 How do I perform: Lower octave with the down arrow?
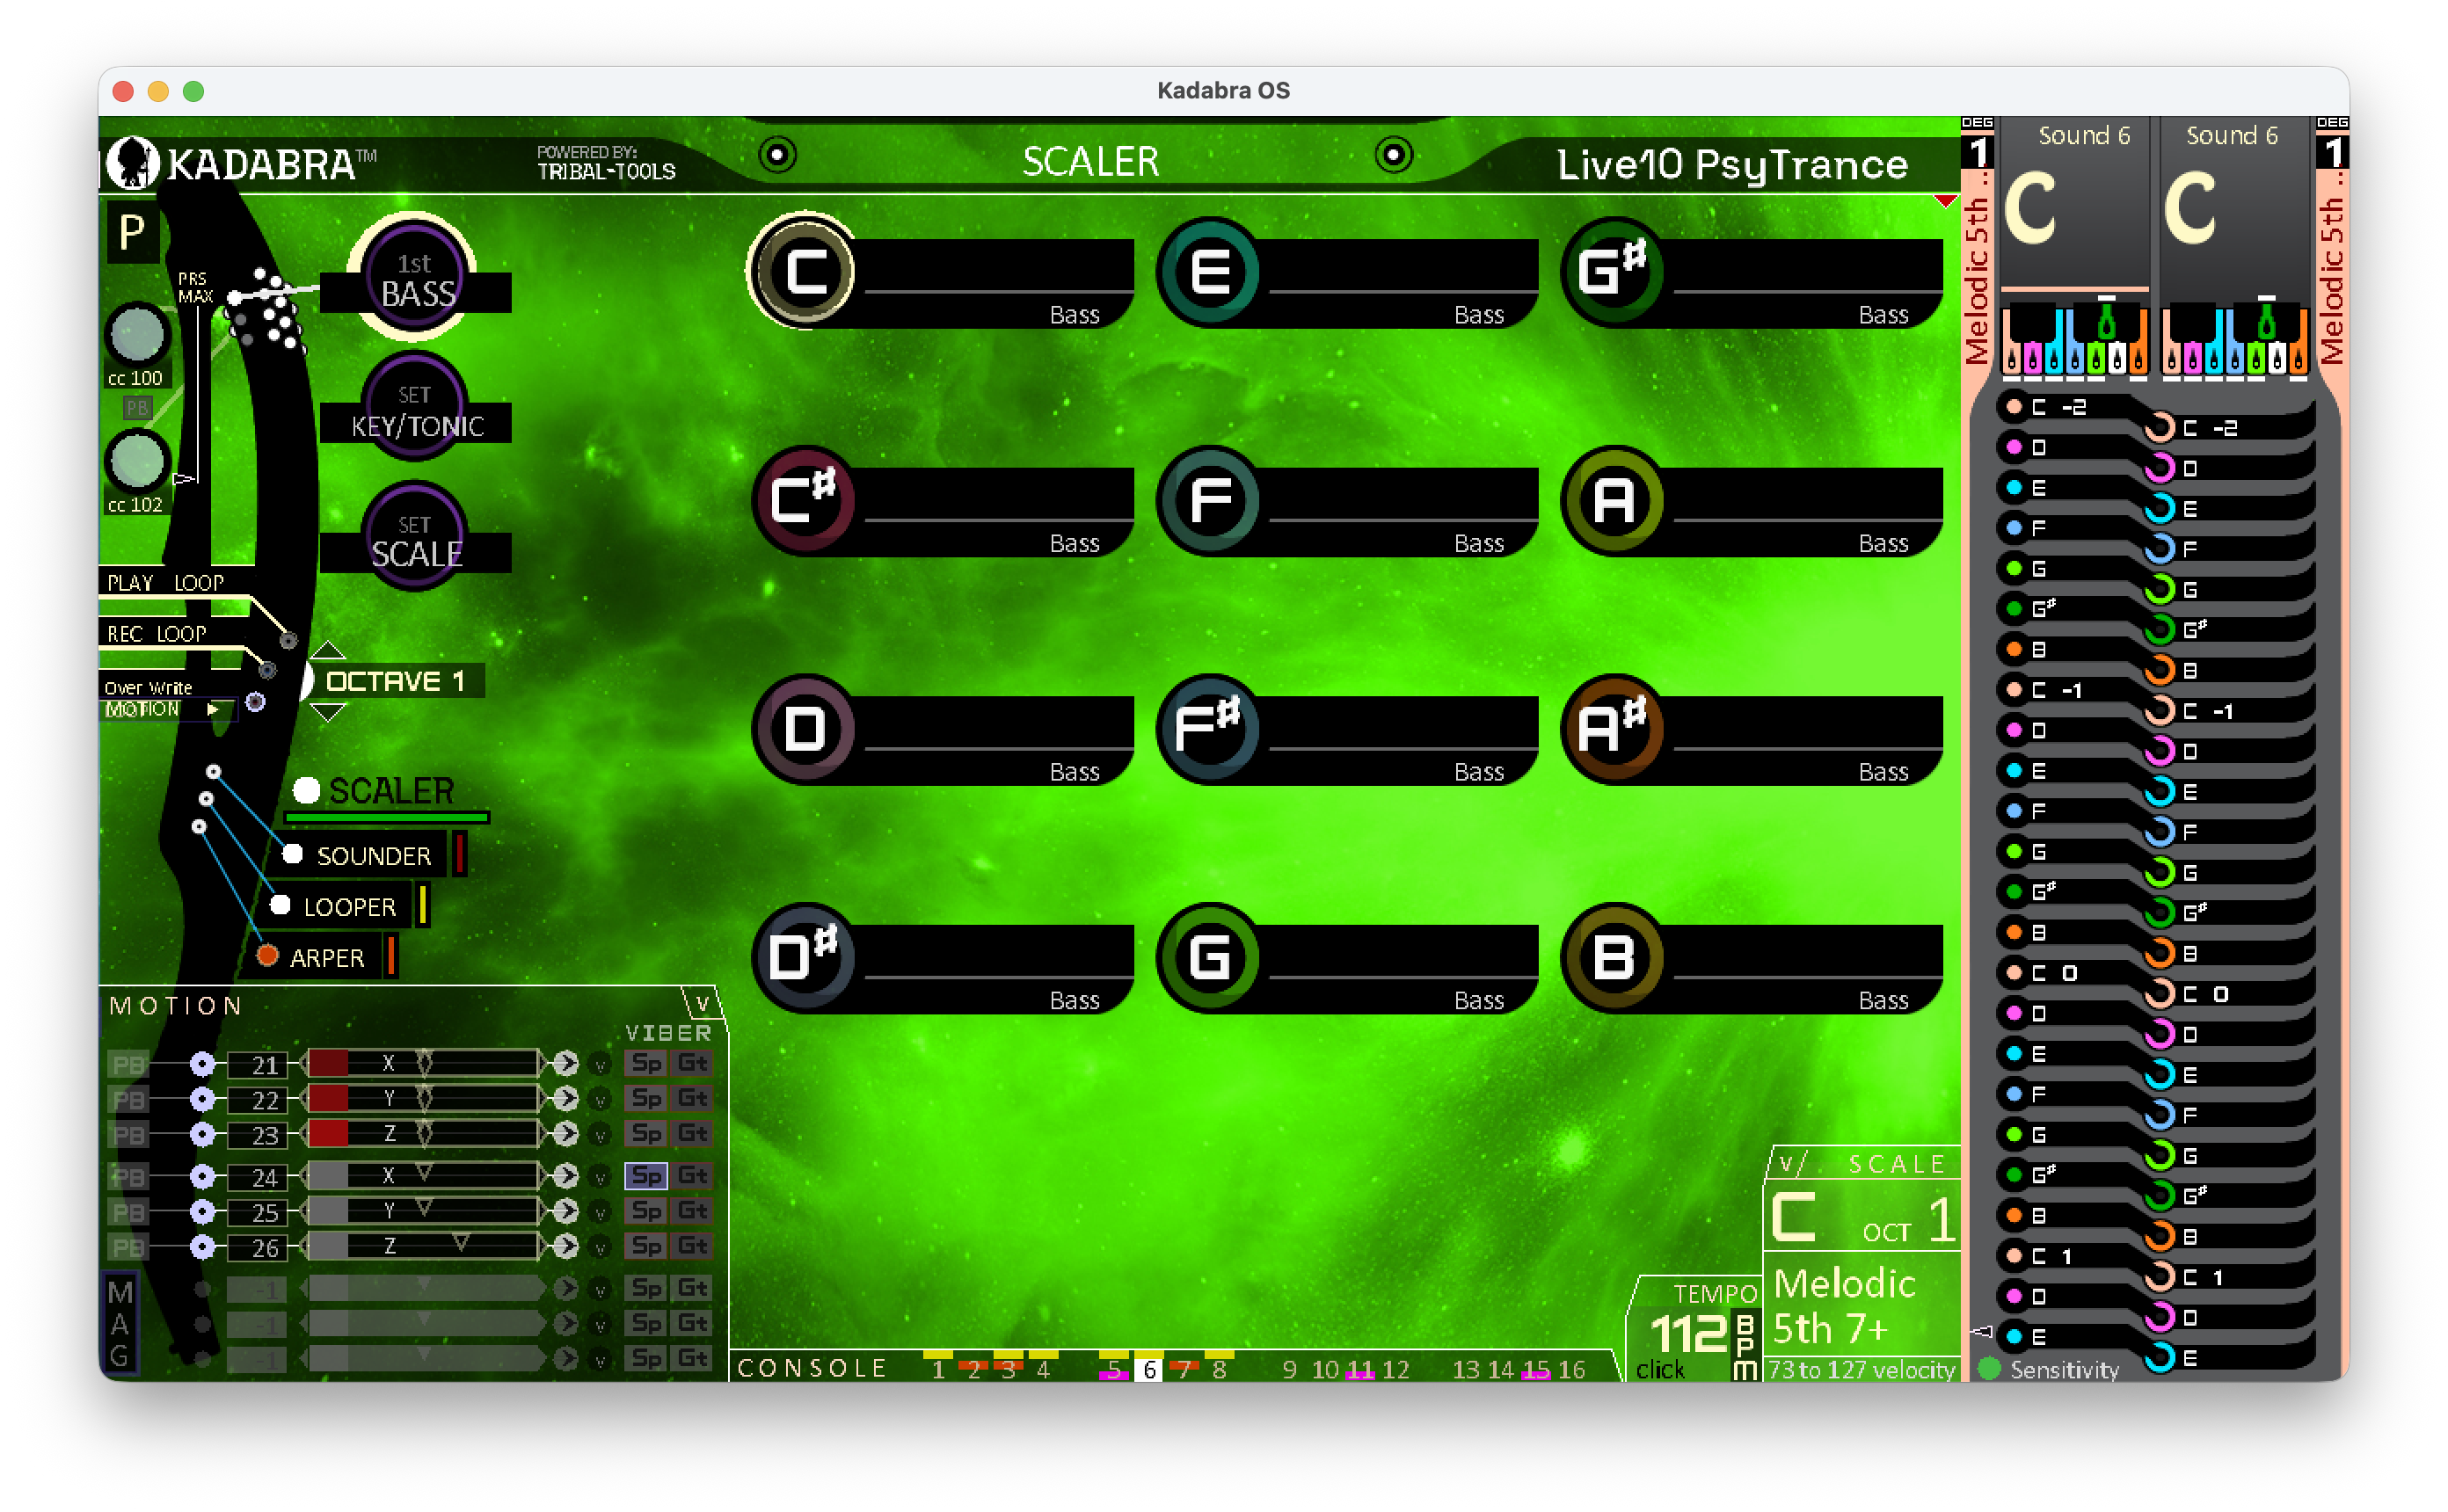coord(328,712)
